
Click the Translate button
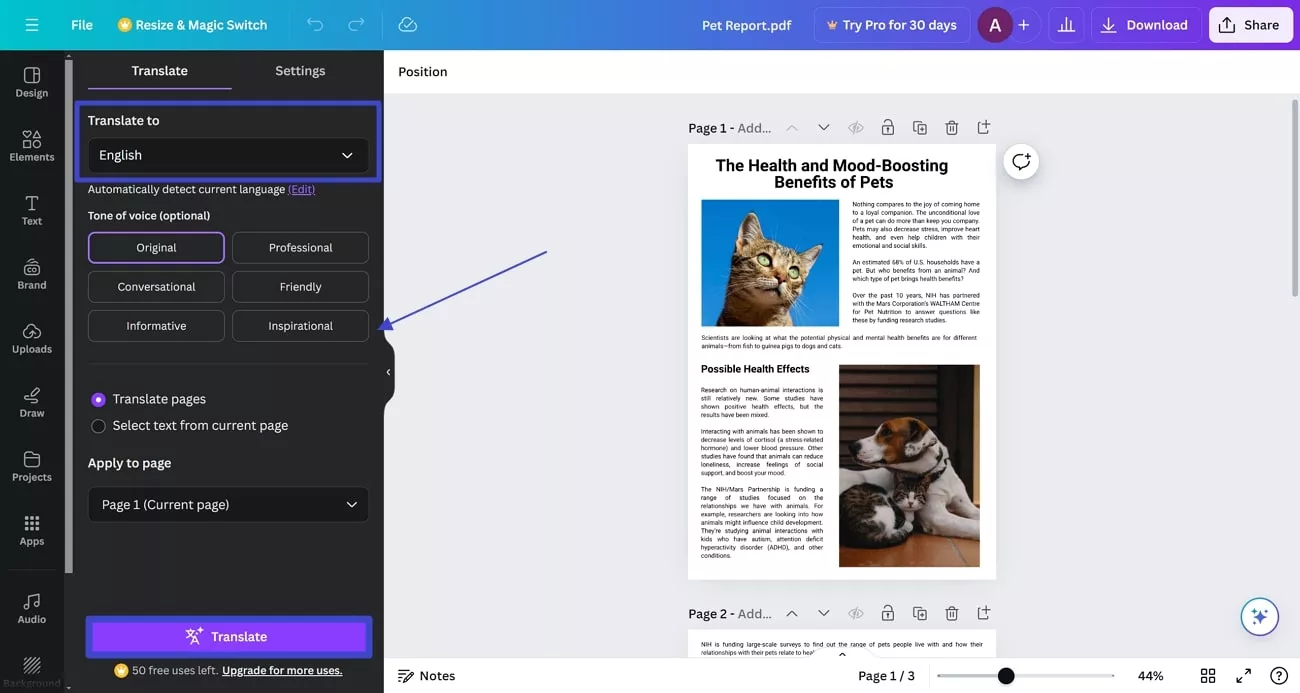click(x=228, y=636)
